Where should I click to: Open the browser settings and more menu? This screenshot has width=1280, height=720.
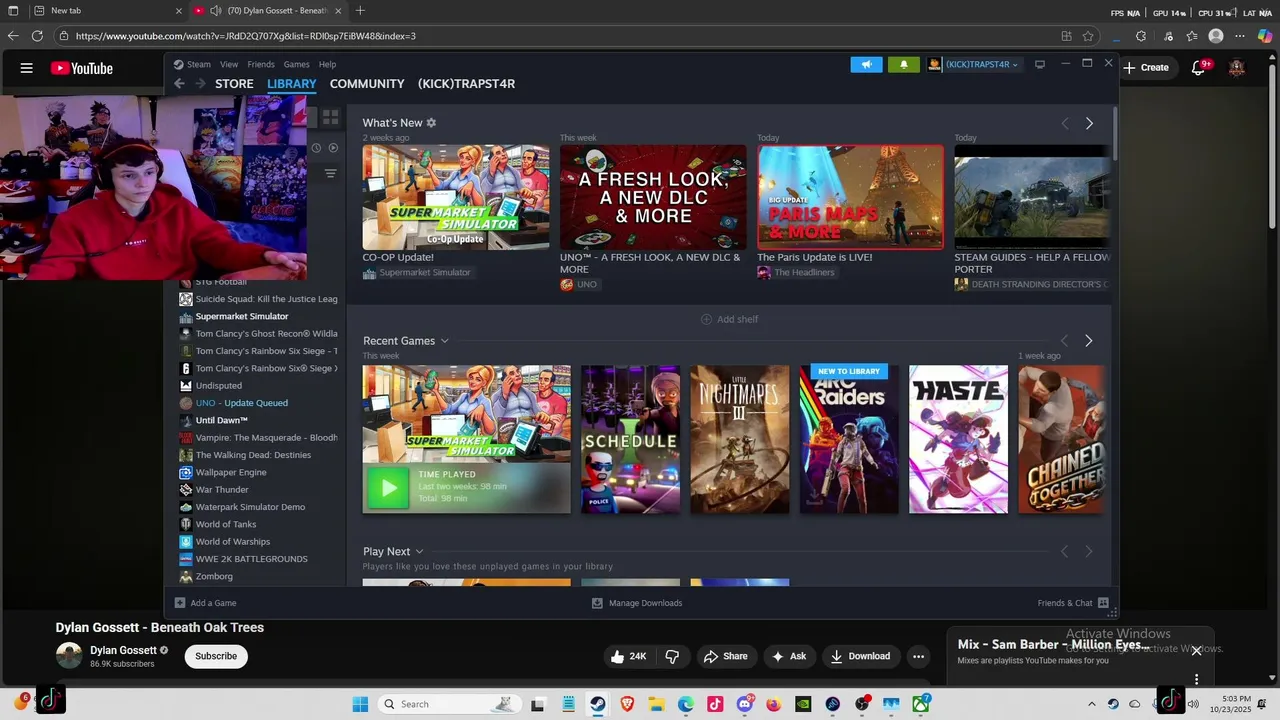pyautogui.click(x=1240, y=36)
